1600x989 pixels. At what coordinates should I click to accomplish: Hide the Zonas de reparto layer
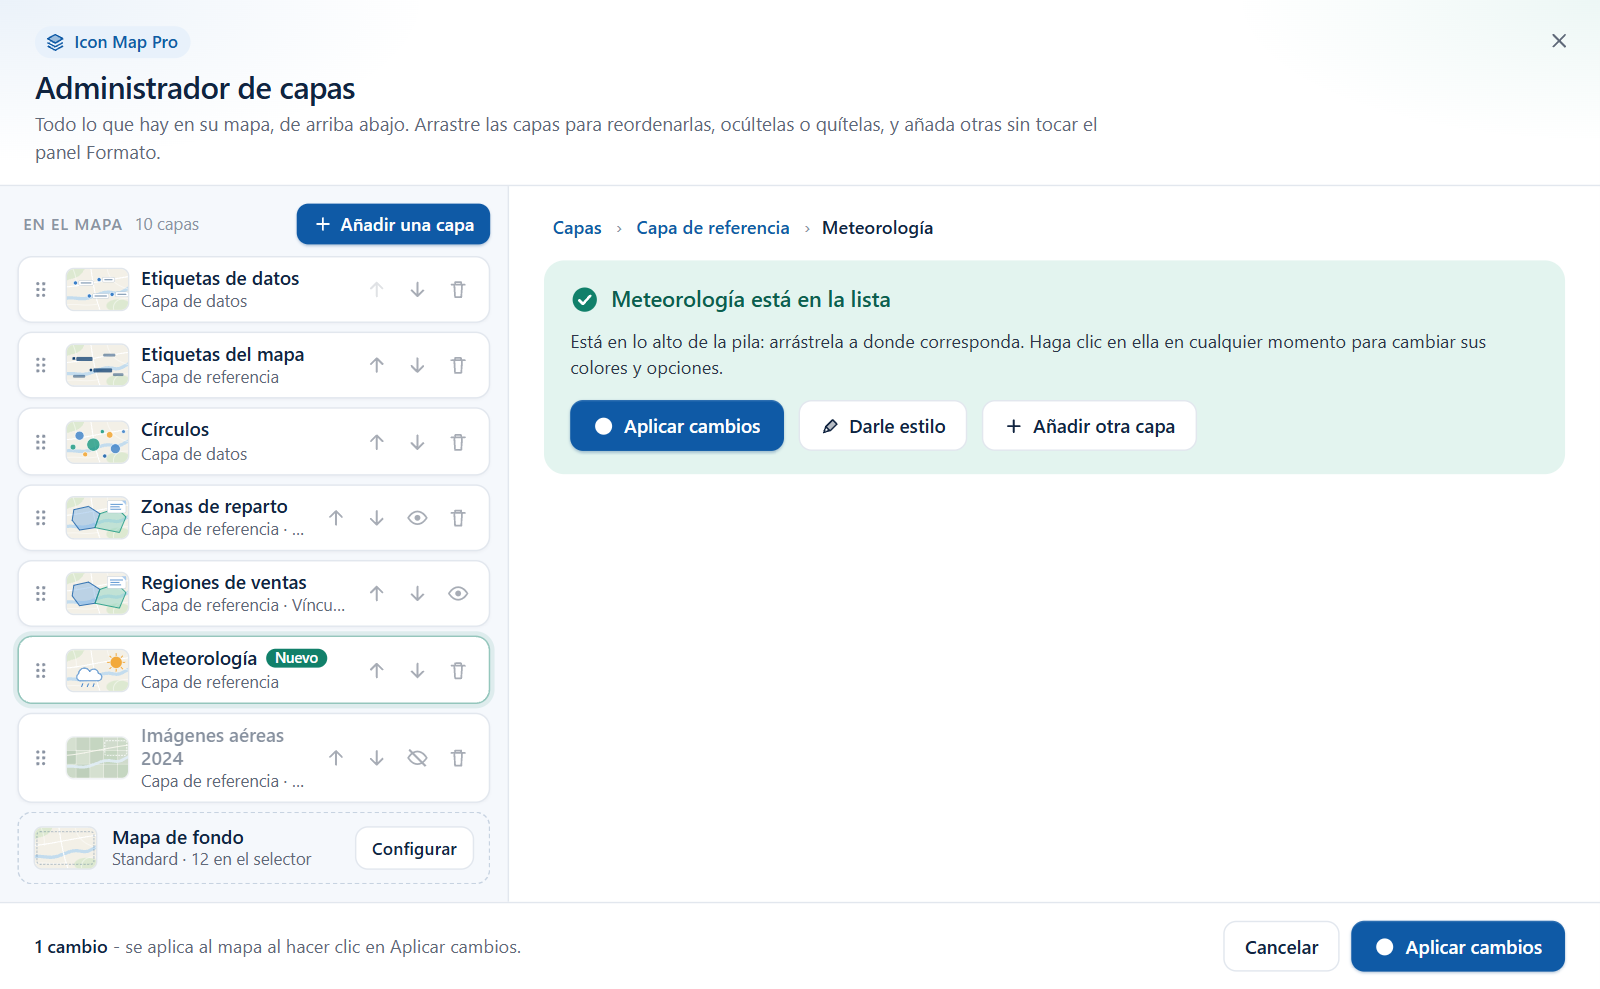[417, 518]
